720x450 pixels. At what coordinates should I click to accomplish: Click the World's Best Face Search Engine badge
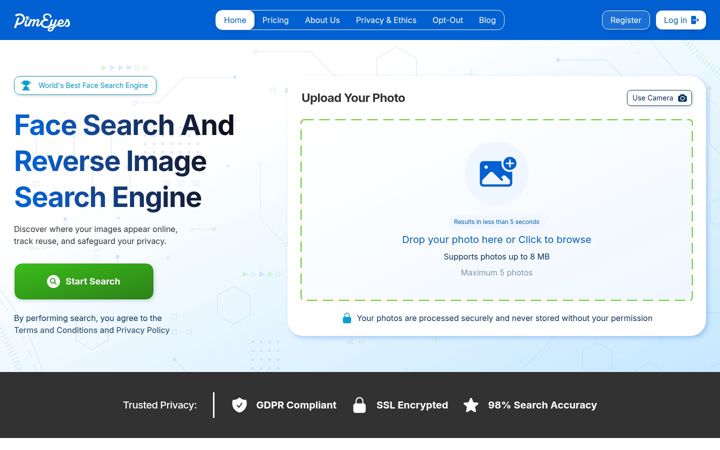pyautogui.click(x=85, y=85)
